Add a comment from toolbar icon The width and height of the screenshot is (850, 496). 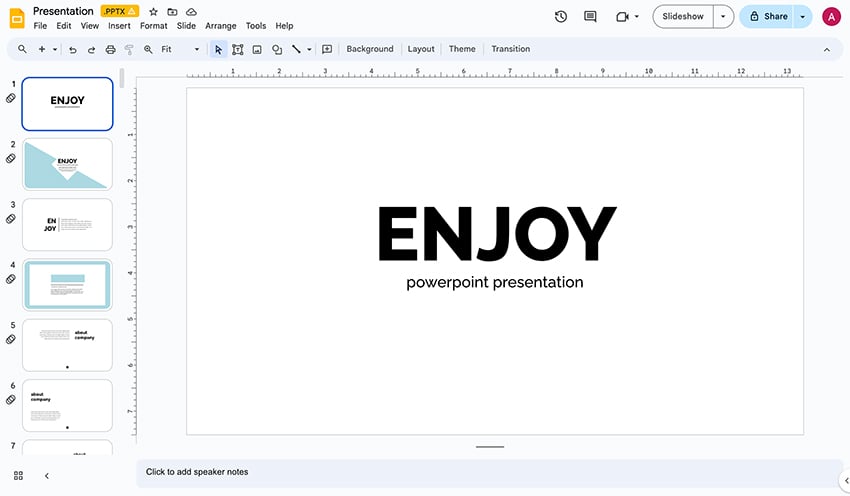click(327, 49)
